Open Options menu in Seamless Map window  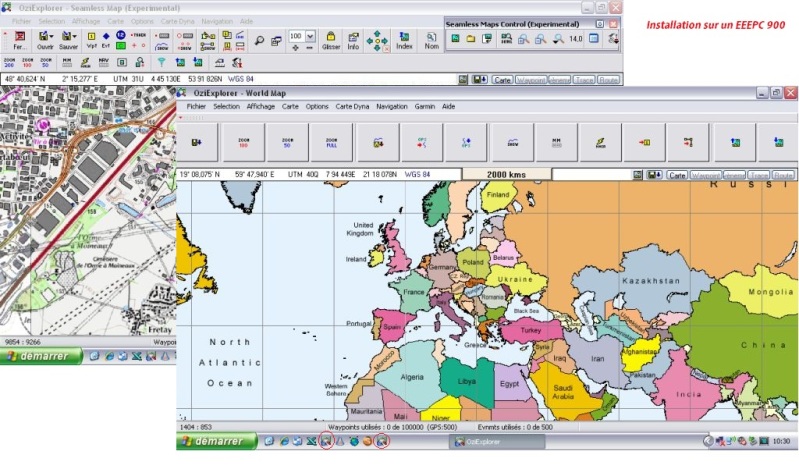pos(142,21)
